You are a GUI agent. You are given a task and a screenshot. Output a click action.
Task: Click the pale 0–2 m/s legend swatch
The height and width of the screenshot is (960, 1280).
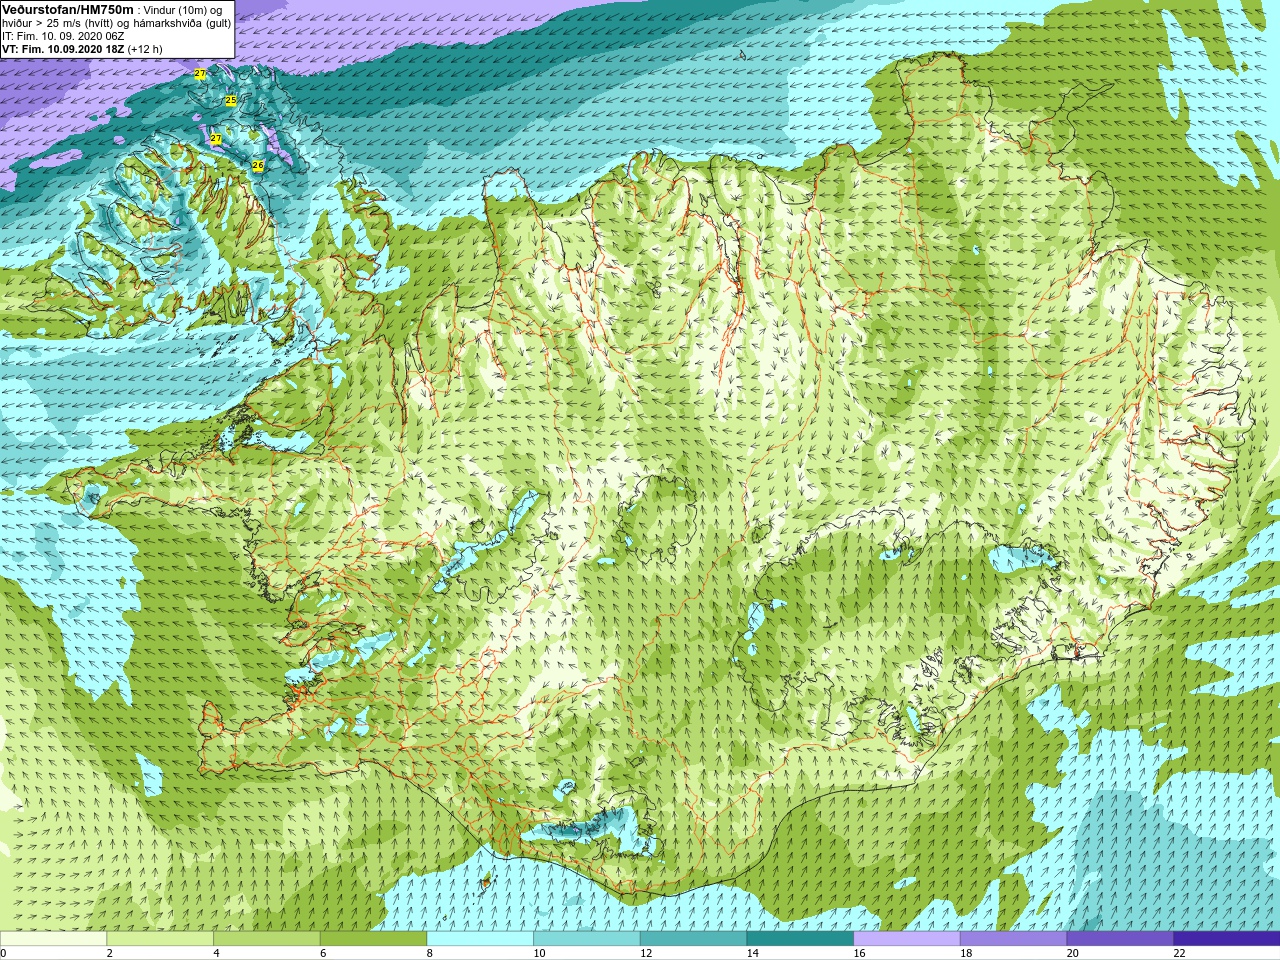pos(53,939)
